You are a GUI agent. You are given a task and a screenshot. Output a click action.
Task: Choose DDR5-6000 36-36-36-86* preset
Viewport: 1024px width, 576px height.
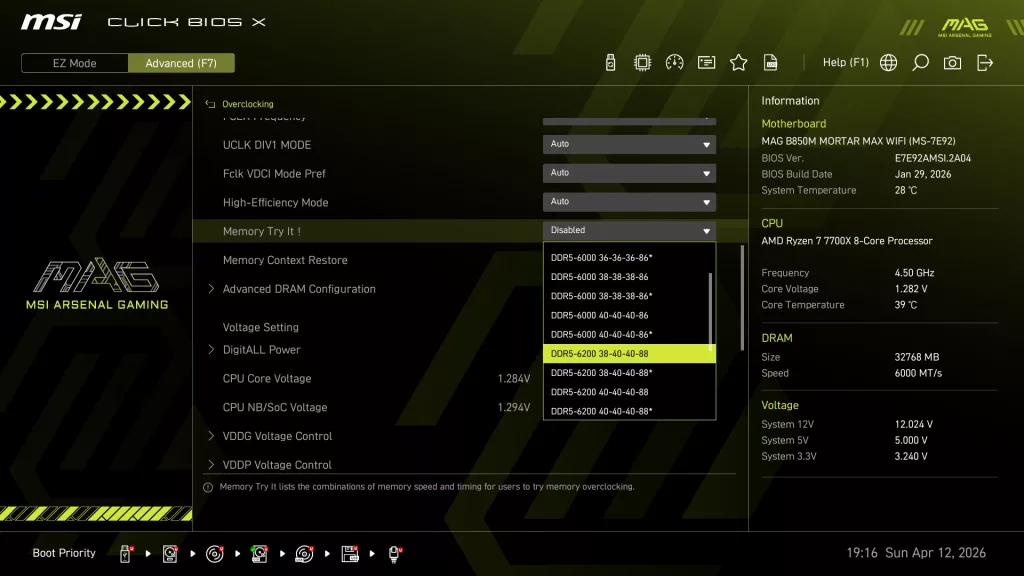click(626, 257)
